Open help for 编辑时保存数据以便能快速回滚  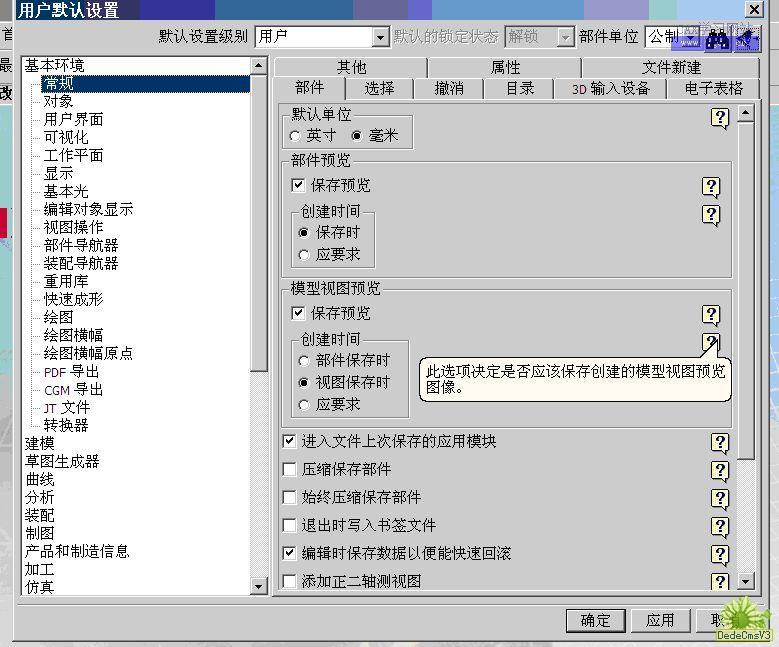click(x=719, y=555)
